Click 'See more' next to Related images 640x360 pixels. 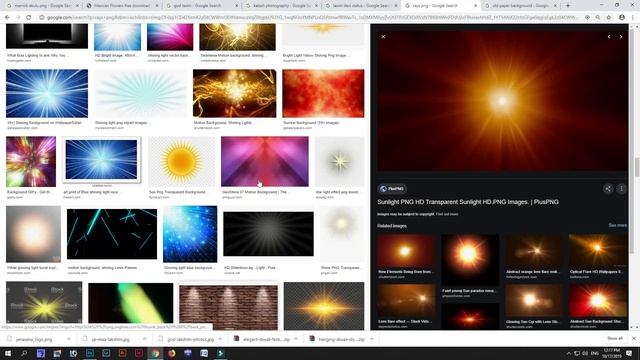pos(618,225)
